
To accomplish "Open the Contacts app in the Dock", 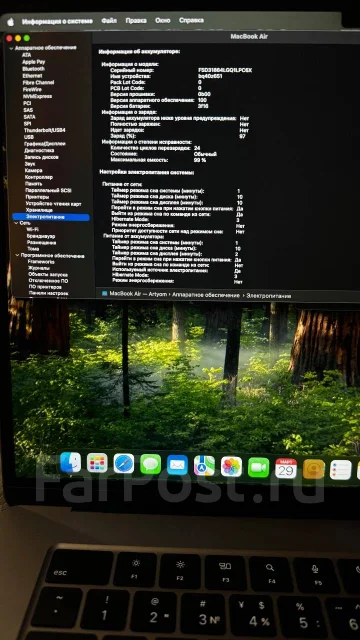I will 313,469.
